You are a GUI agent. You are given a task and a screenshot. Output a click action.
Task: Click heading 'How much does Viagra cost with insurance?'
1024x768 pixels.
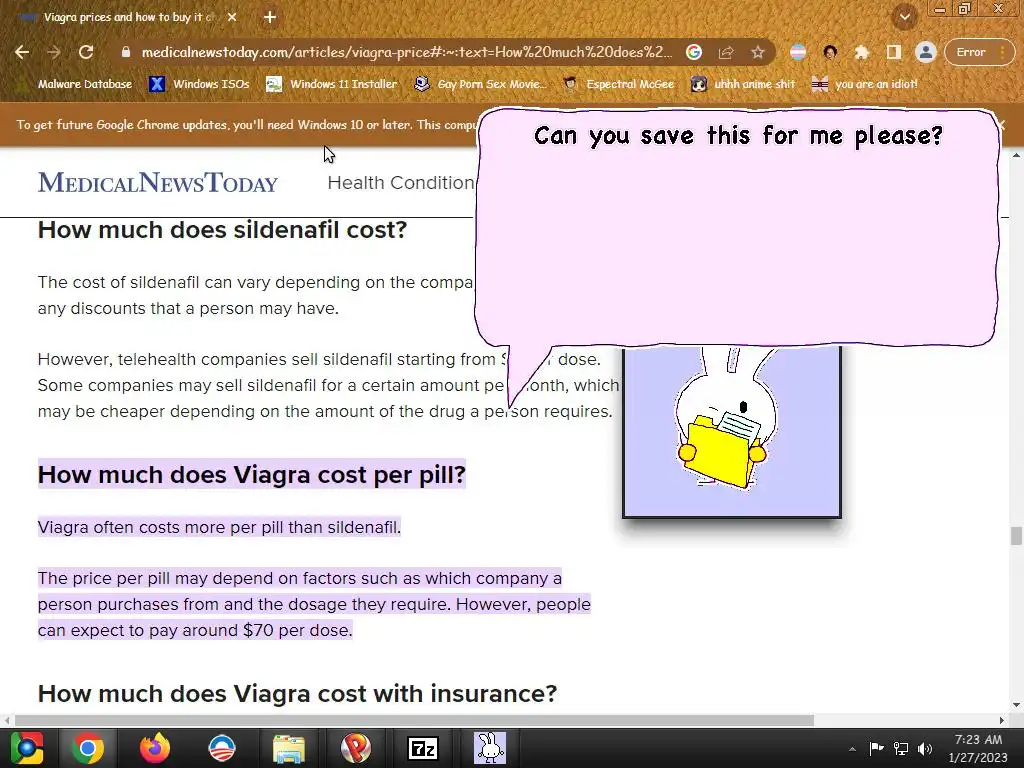point(297,694)
